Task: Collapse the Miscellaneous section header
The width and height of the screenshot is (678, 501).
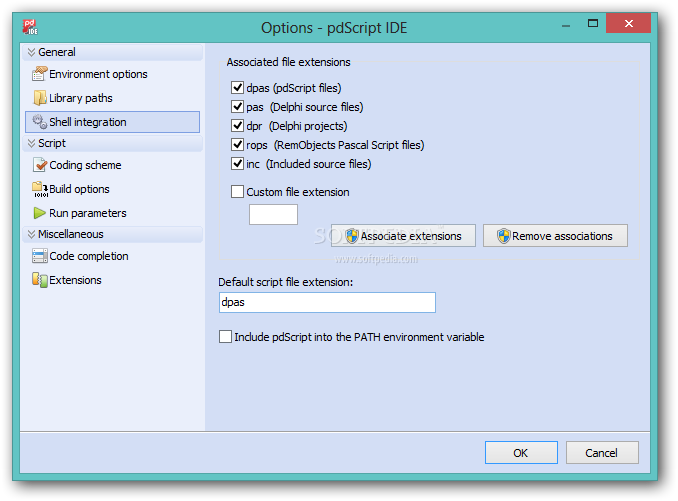Action: (112, 234)
